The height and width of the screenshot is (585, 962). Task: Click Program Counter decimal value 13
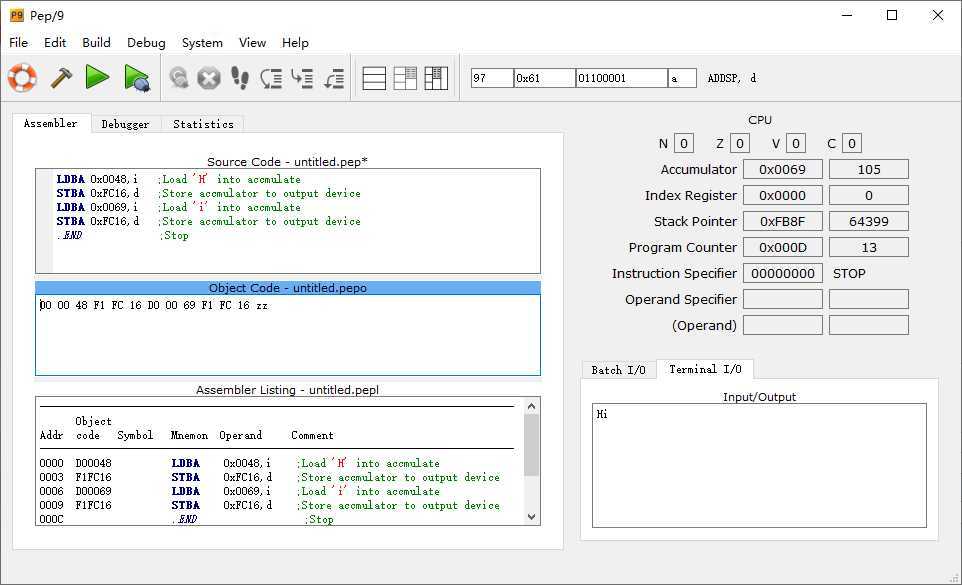(x=869, y=248)
